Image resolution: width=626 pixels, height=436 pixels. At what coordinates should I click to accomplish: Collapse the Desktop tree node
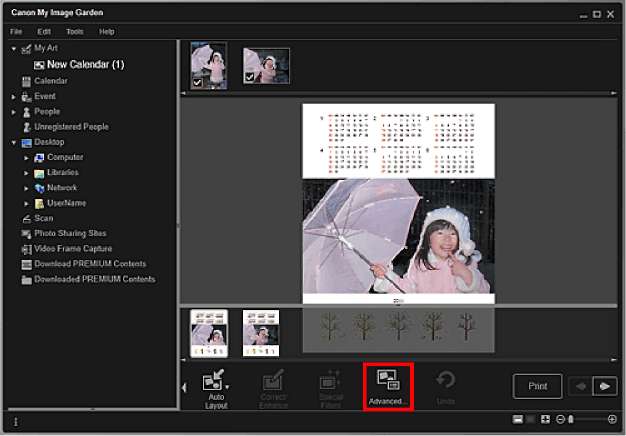[15, 142]
